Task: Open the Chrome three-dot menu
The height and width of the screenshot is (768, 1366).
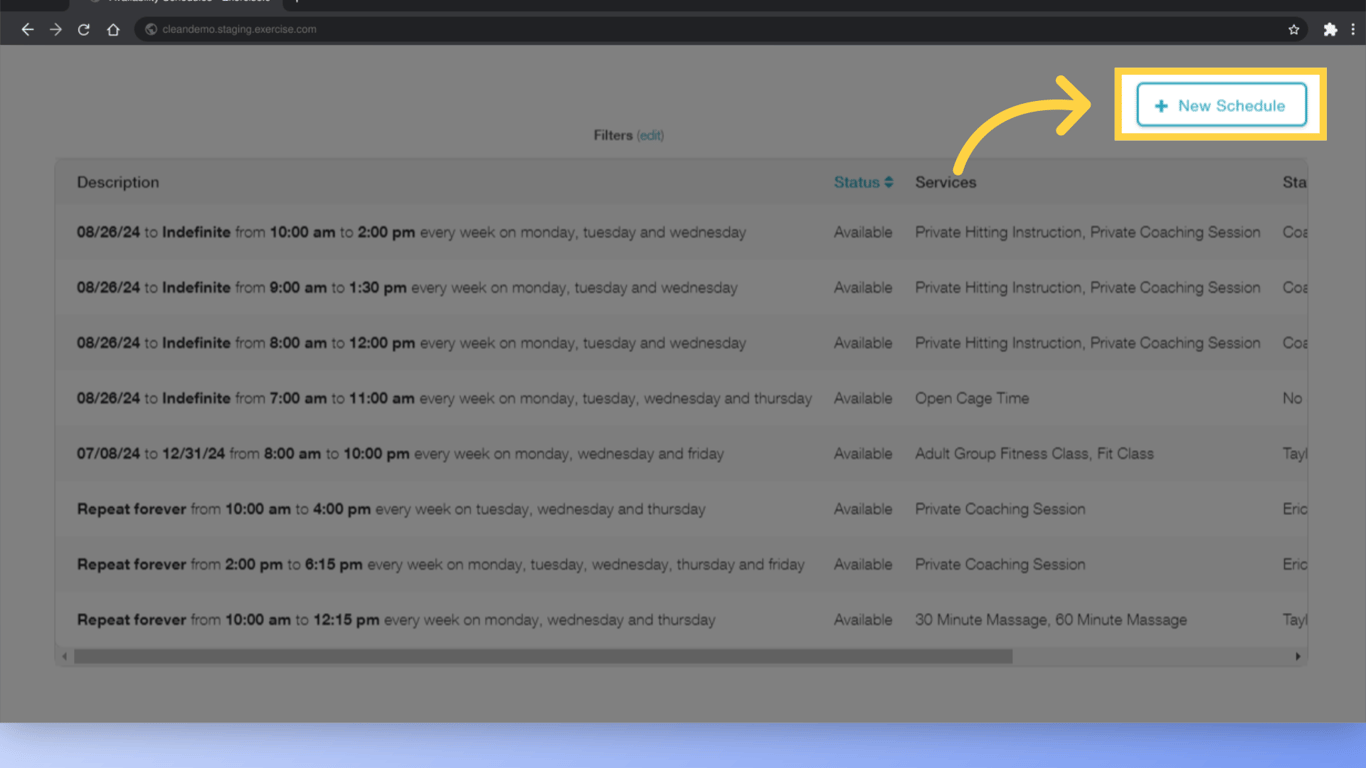Action: [1357, 29]
